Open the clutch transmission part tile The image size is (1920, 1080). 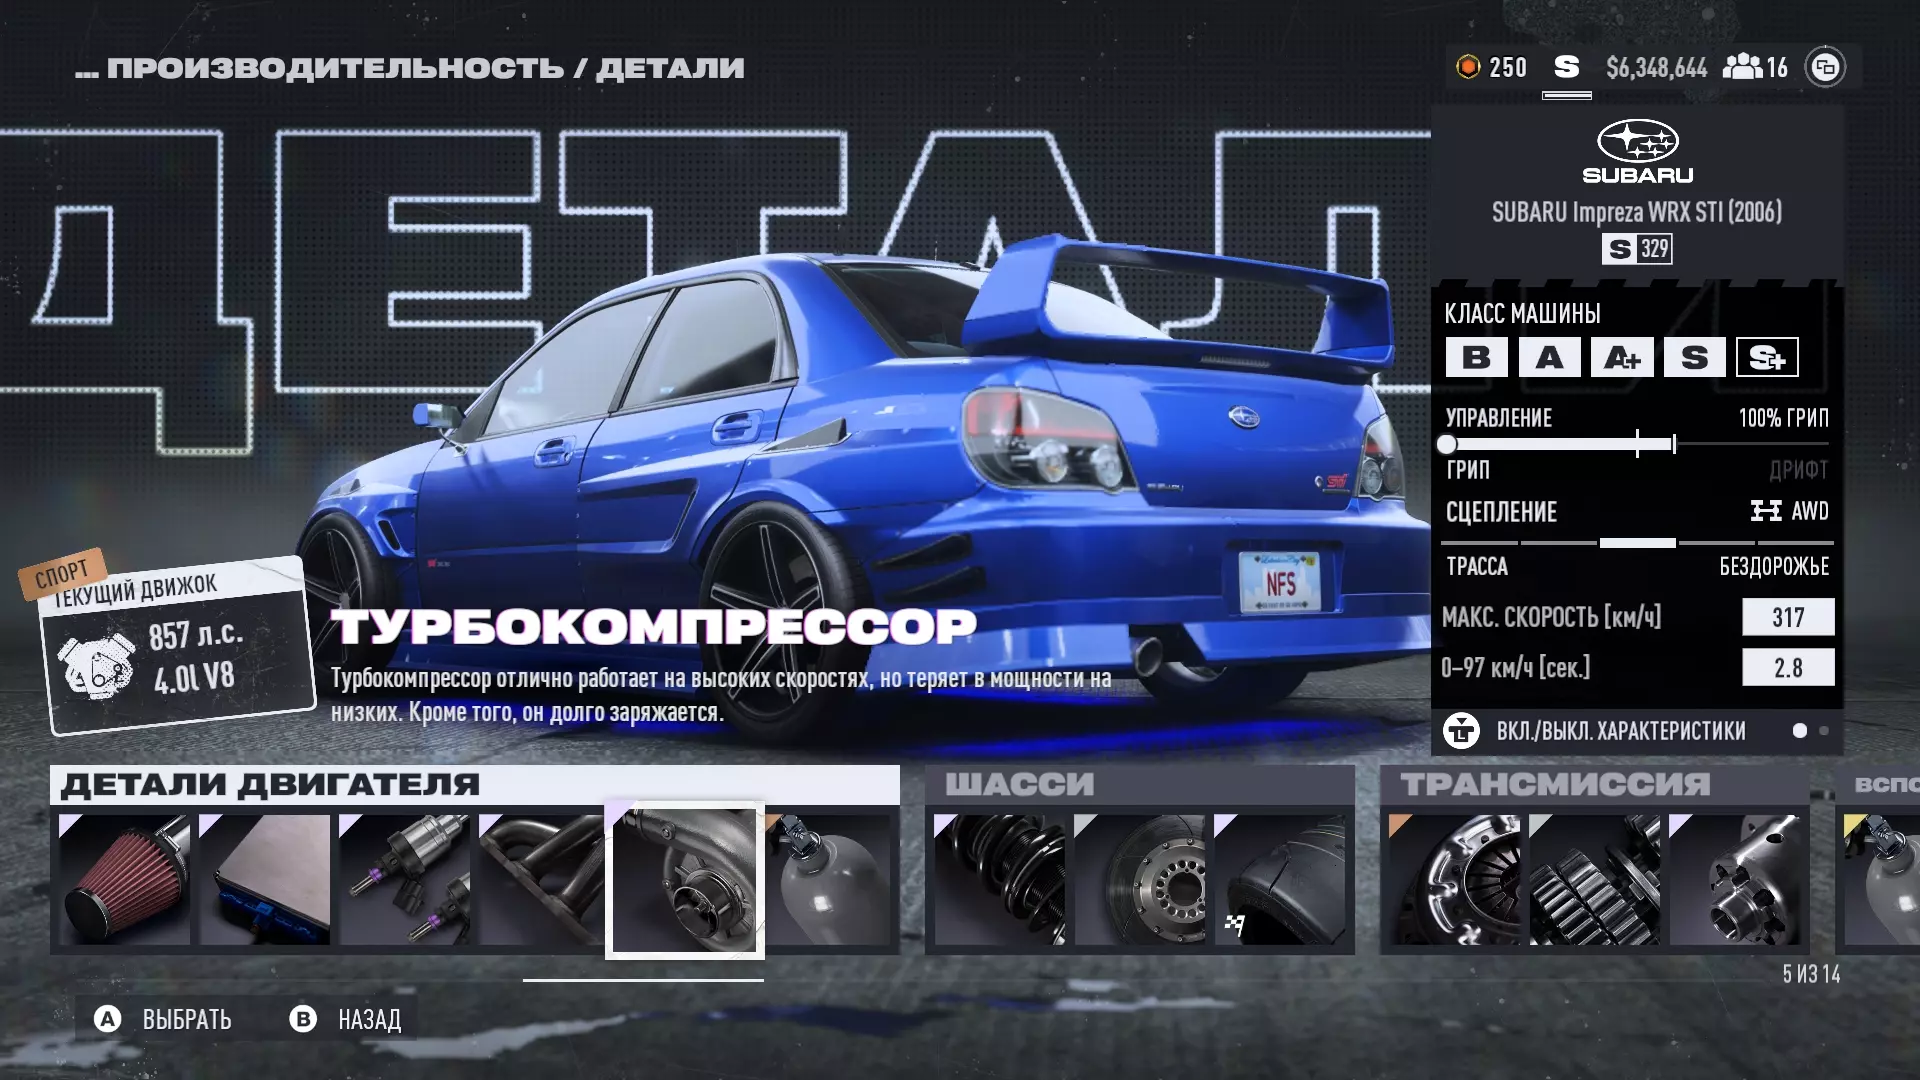1454,879
